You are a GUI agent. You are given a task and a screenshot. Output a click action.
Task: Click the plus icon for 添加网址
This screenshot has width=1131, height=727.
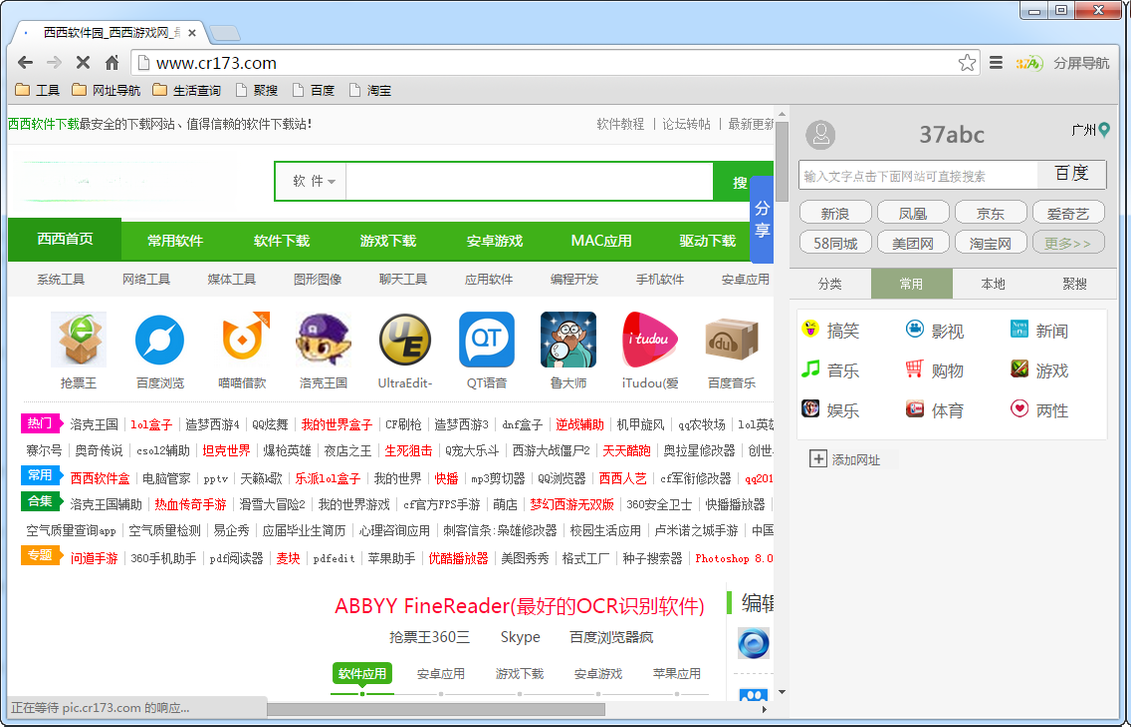click(818, 459)
